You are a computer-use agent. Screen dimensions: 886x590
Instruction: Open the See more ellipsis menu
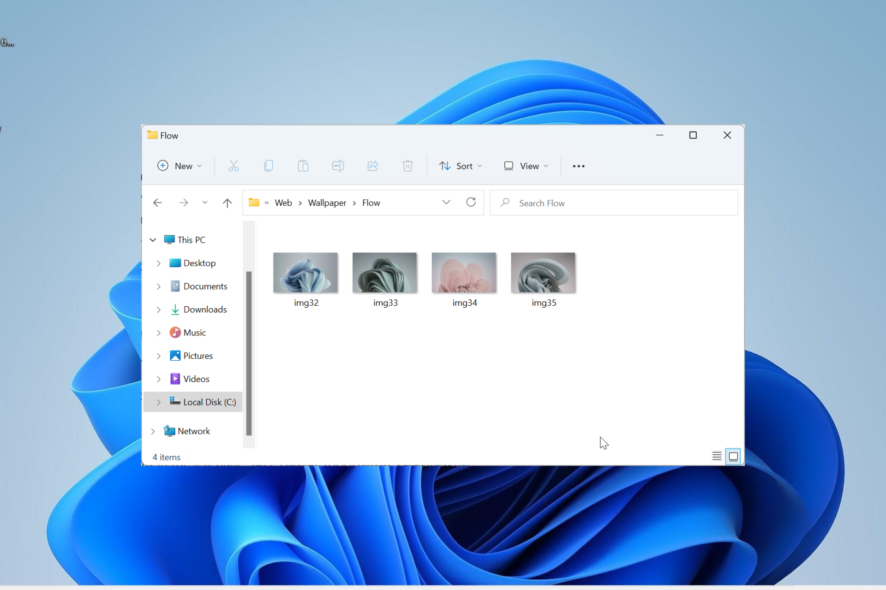point(579,166)
